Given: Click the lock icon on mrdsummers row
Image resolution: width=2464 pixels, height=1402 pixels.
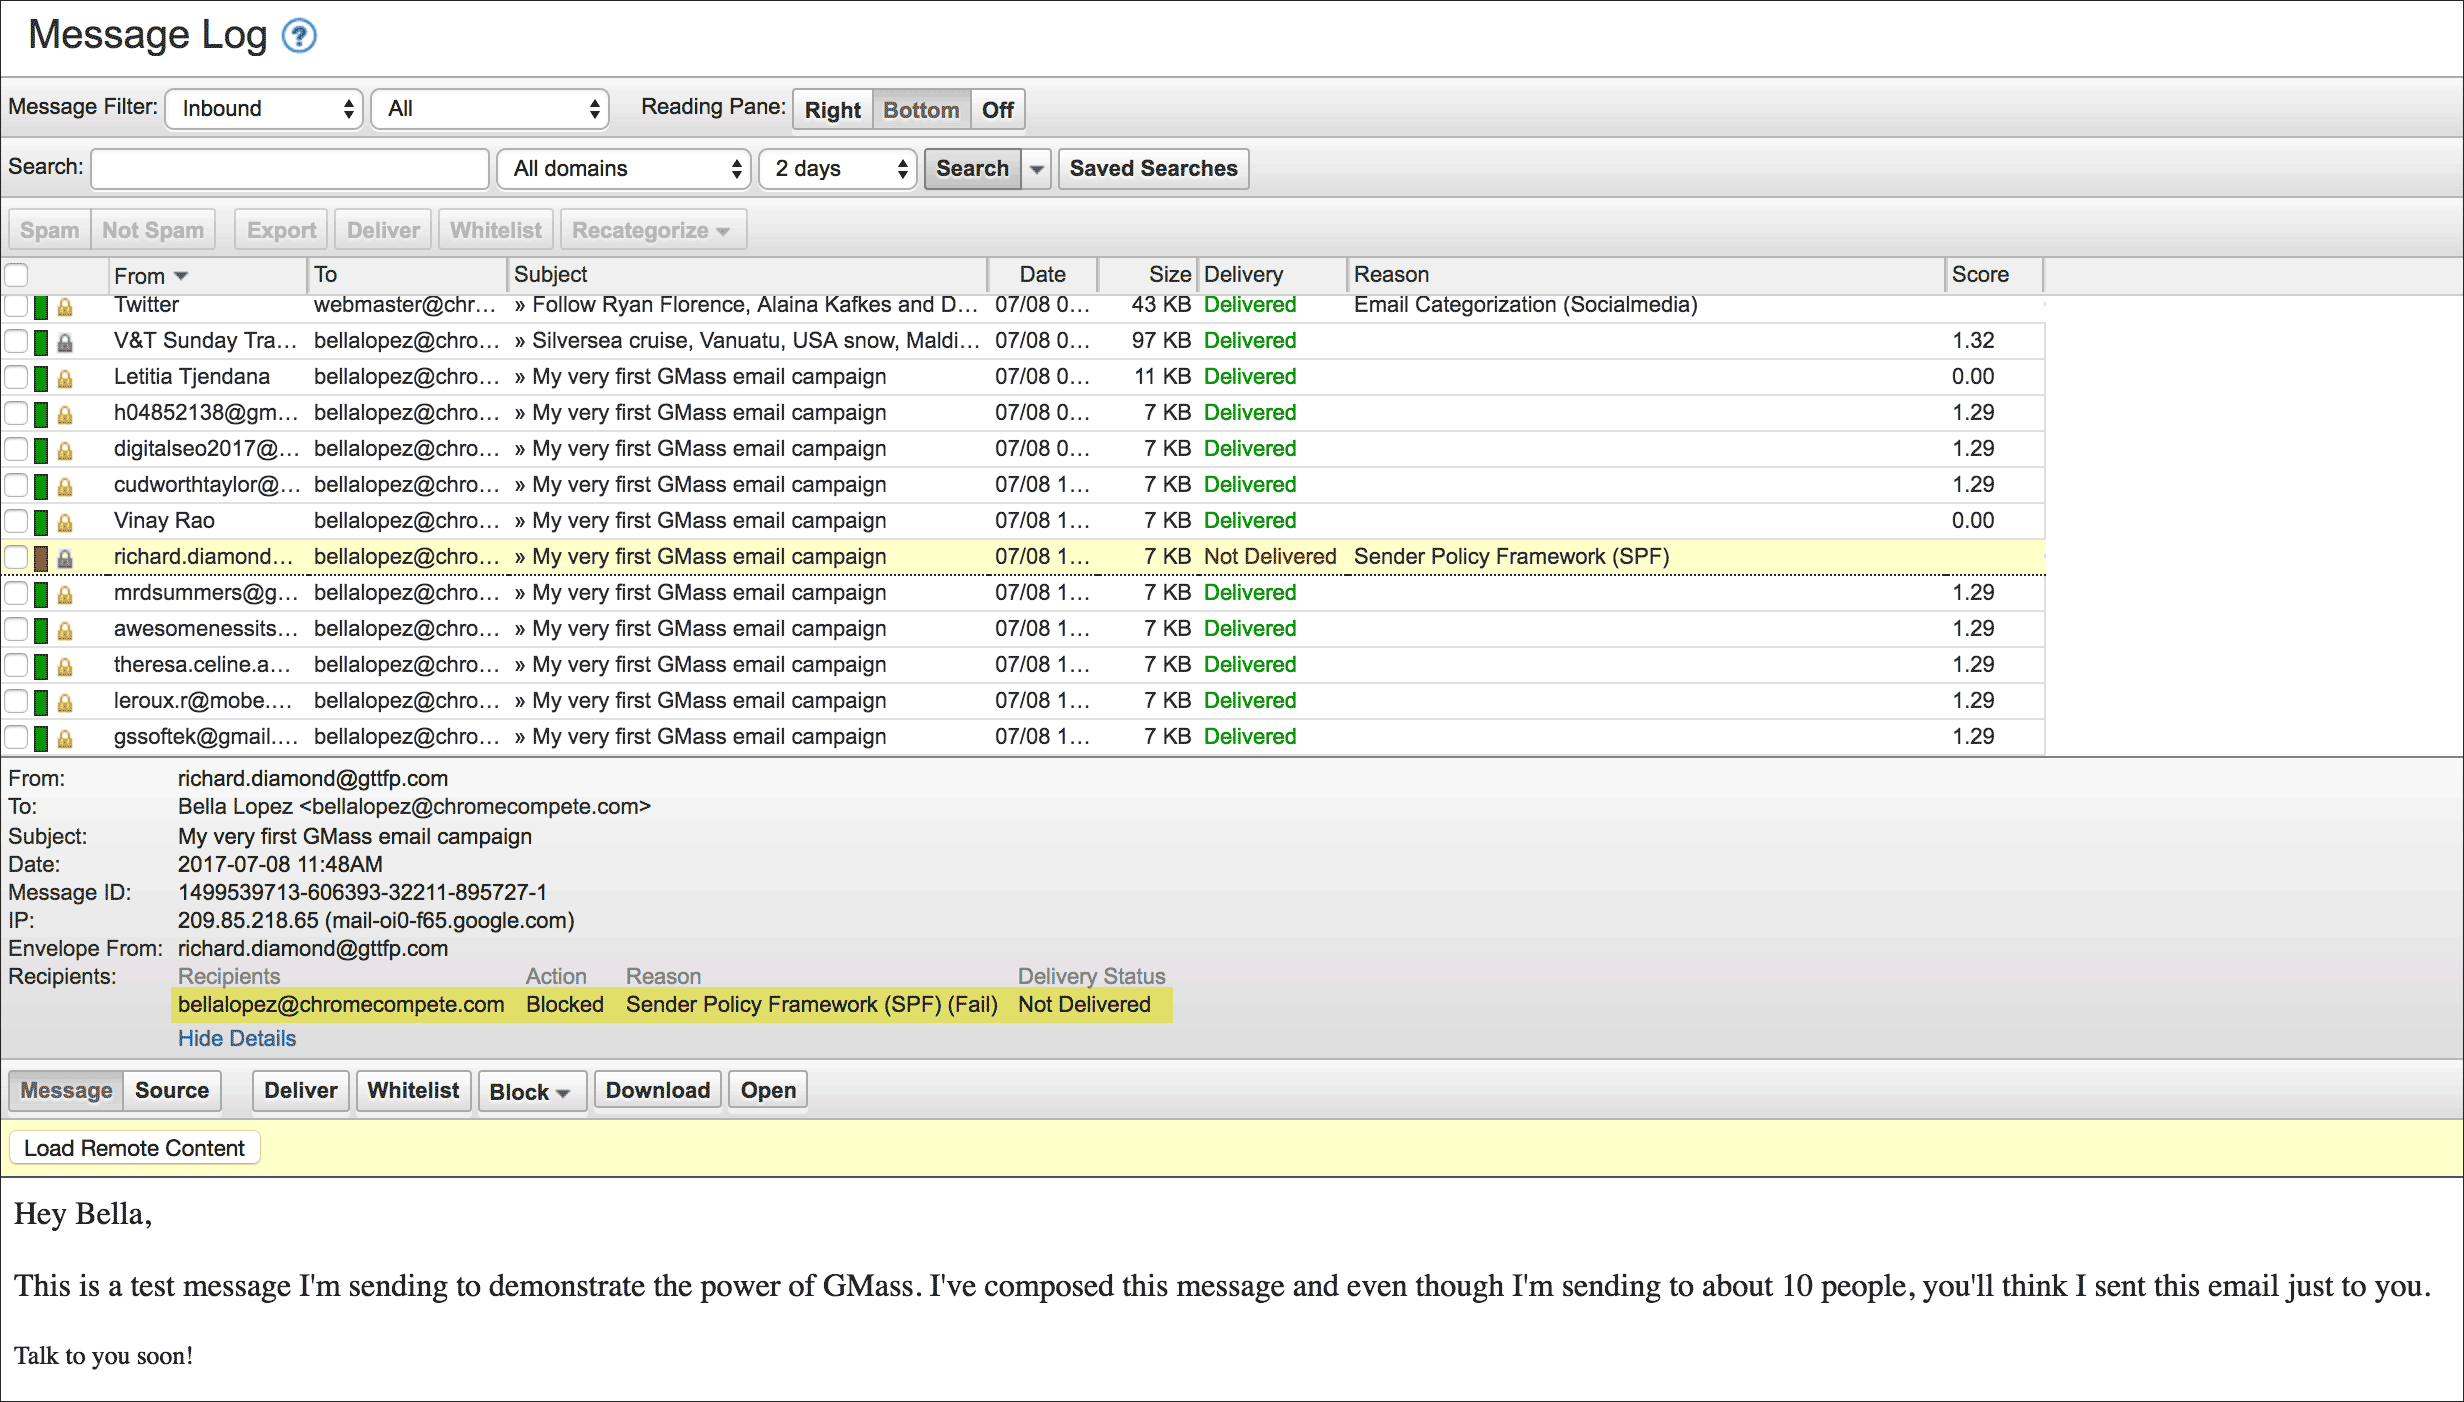Looking at the screenshot, I should click(65, 595).
